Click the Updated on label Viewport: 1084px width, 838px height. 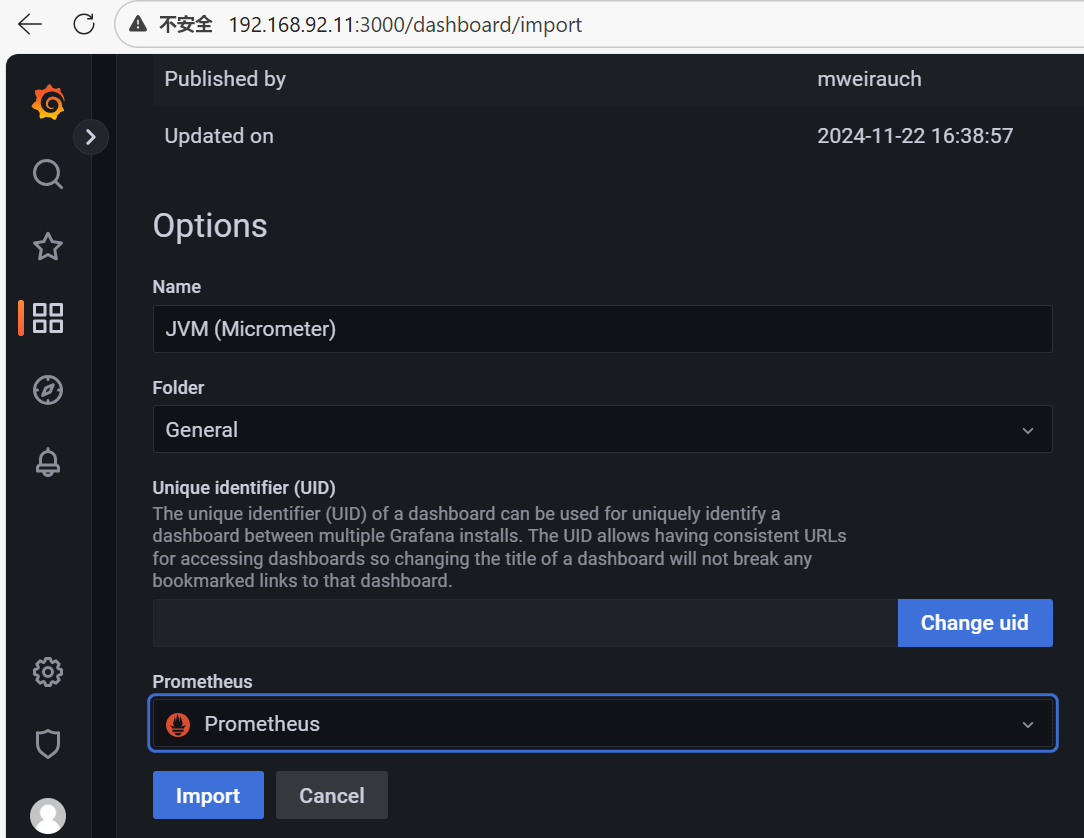point(218,136)
